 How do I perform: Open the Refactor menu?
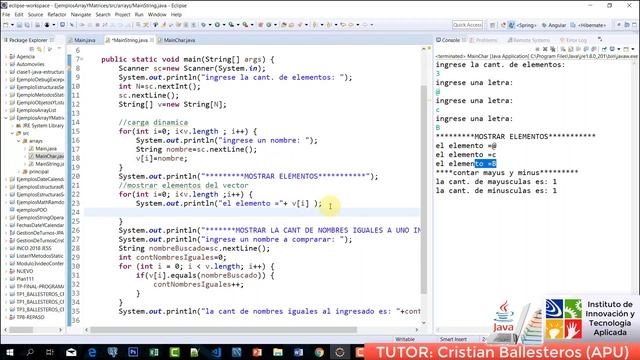point(57,14)
